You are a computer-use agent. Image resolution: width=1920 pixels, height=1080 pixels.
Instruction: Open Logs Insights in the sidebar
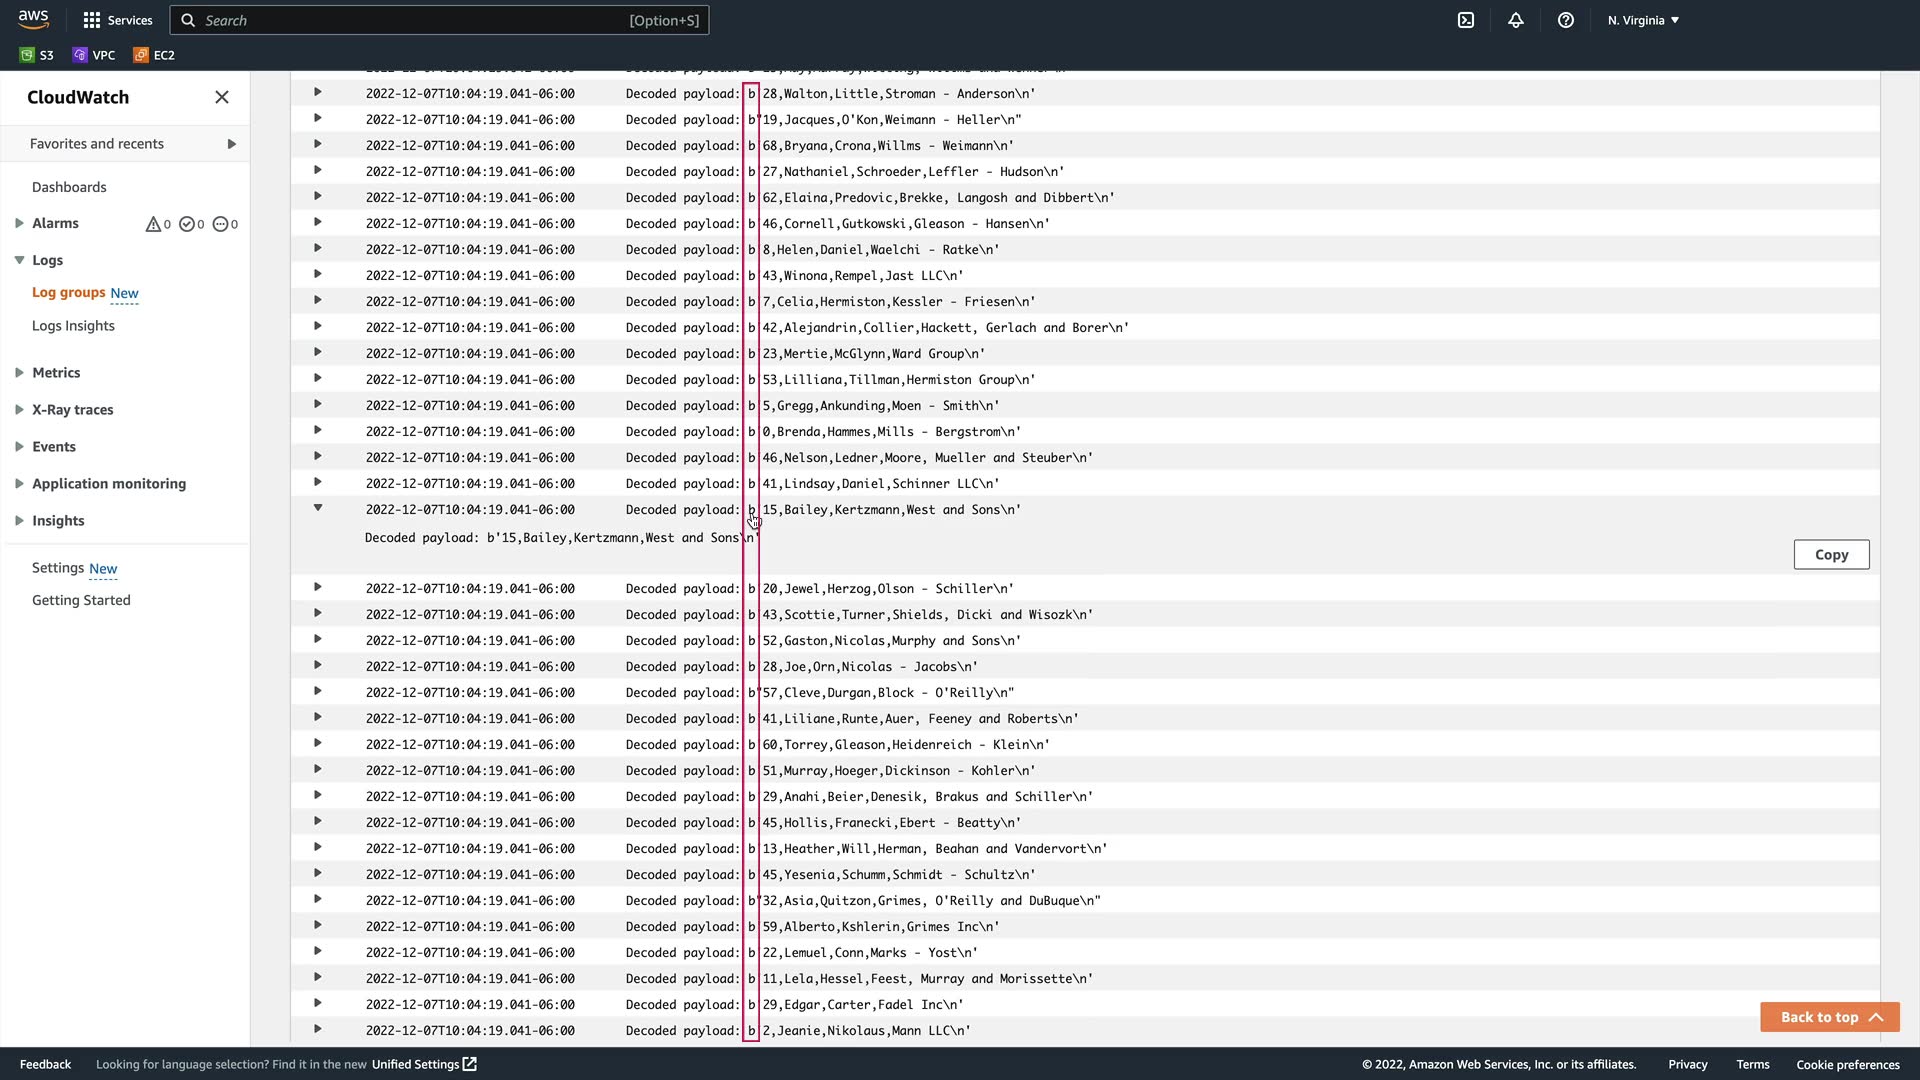pyautogui.click(x=73, y=326)
